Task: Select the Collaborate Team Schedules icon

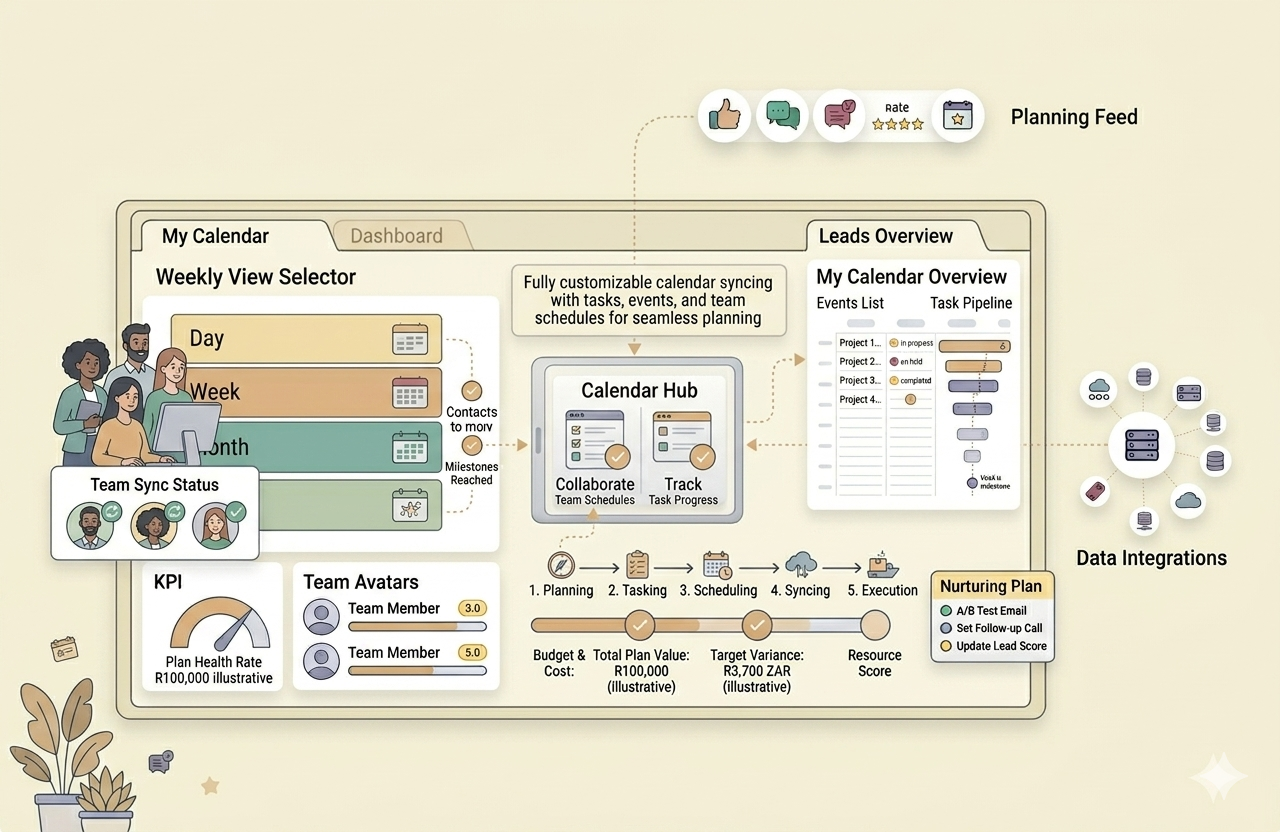Action: [x=595, y=439]
